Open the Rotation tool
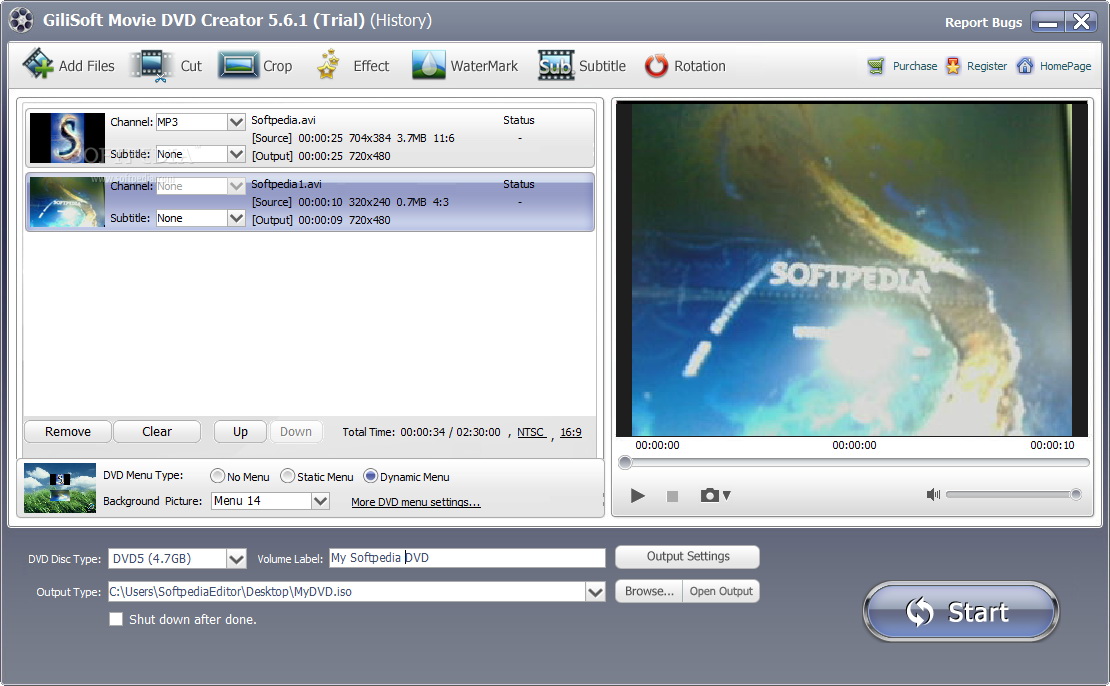 click(685, 66)
